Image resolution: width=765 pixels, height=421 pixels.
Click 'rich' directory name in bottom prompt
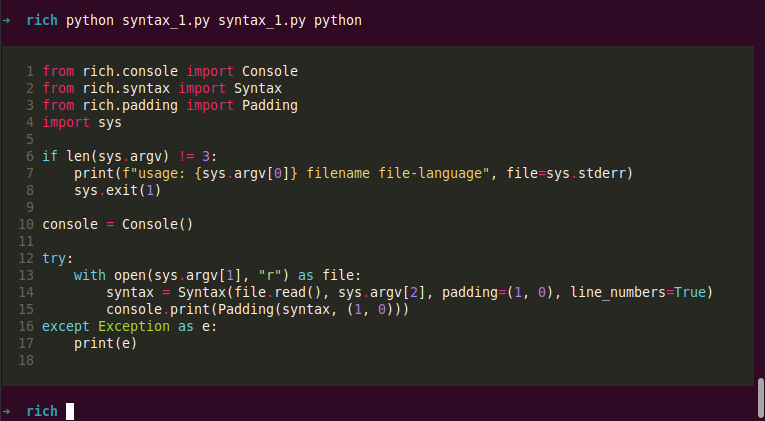pyautogui.click(x=42, y=411)
